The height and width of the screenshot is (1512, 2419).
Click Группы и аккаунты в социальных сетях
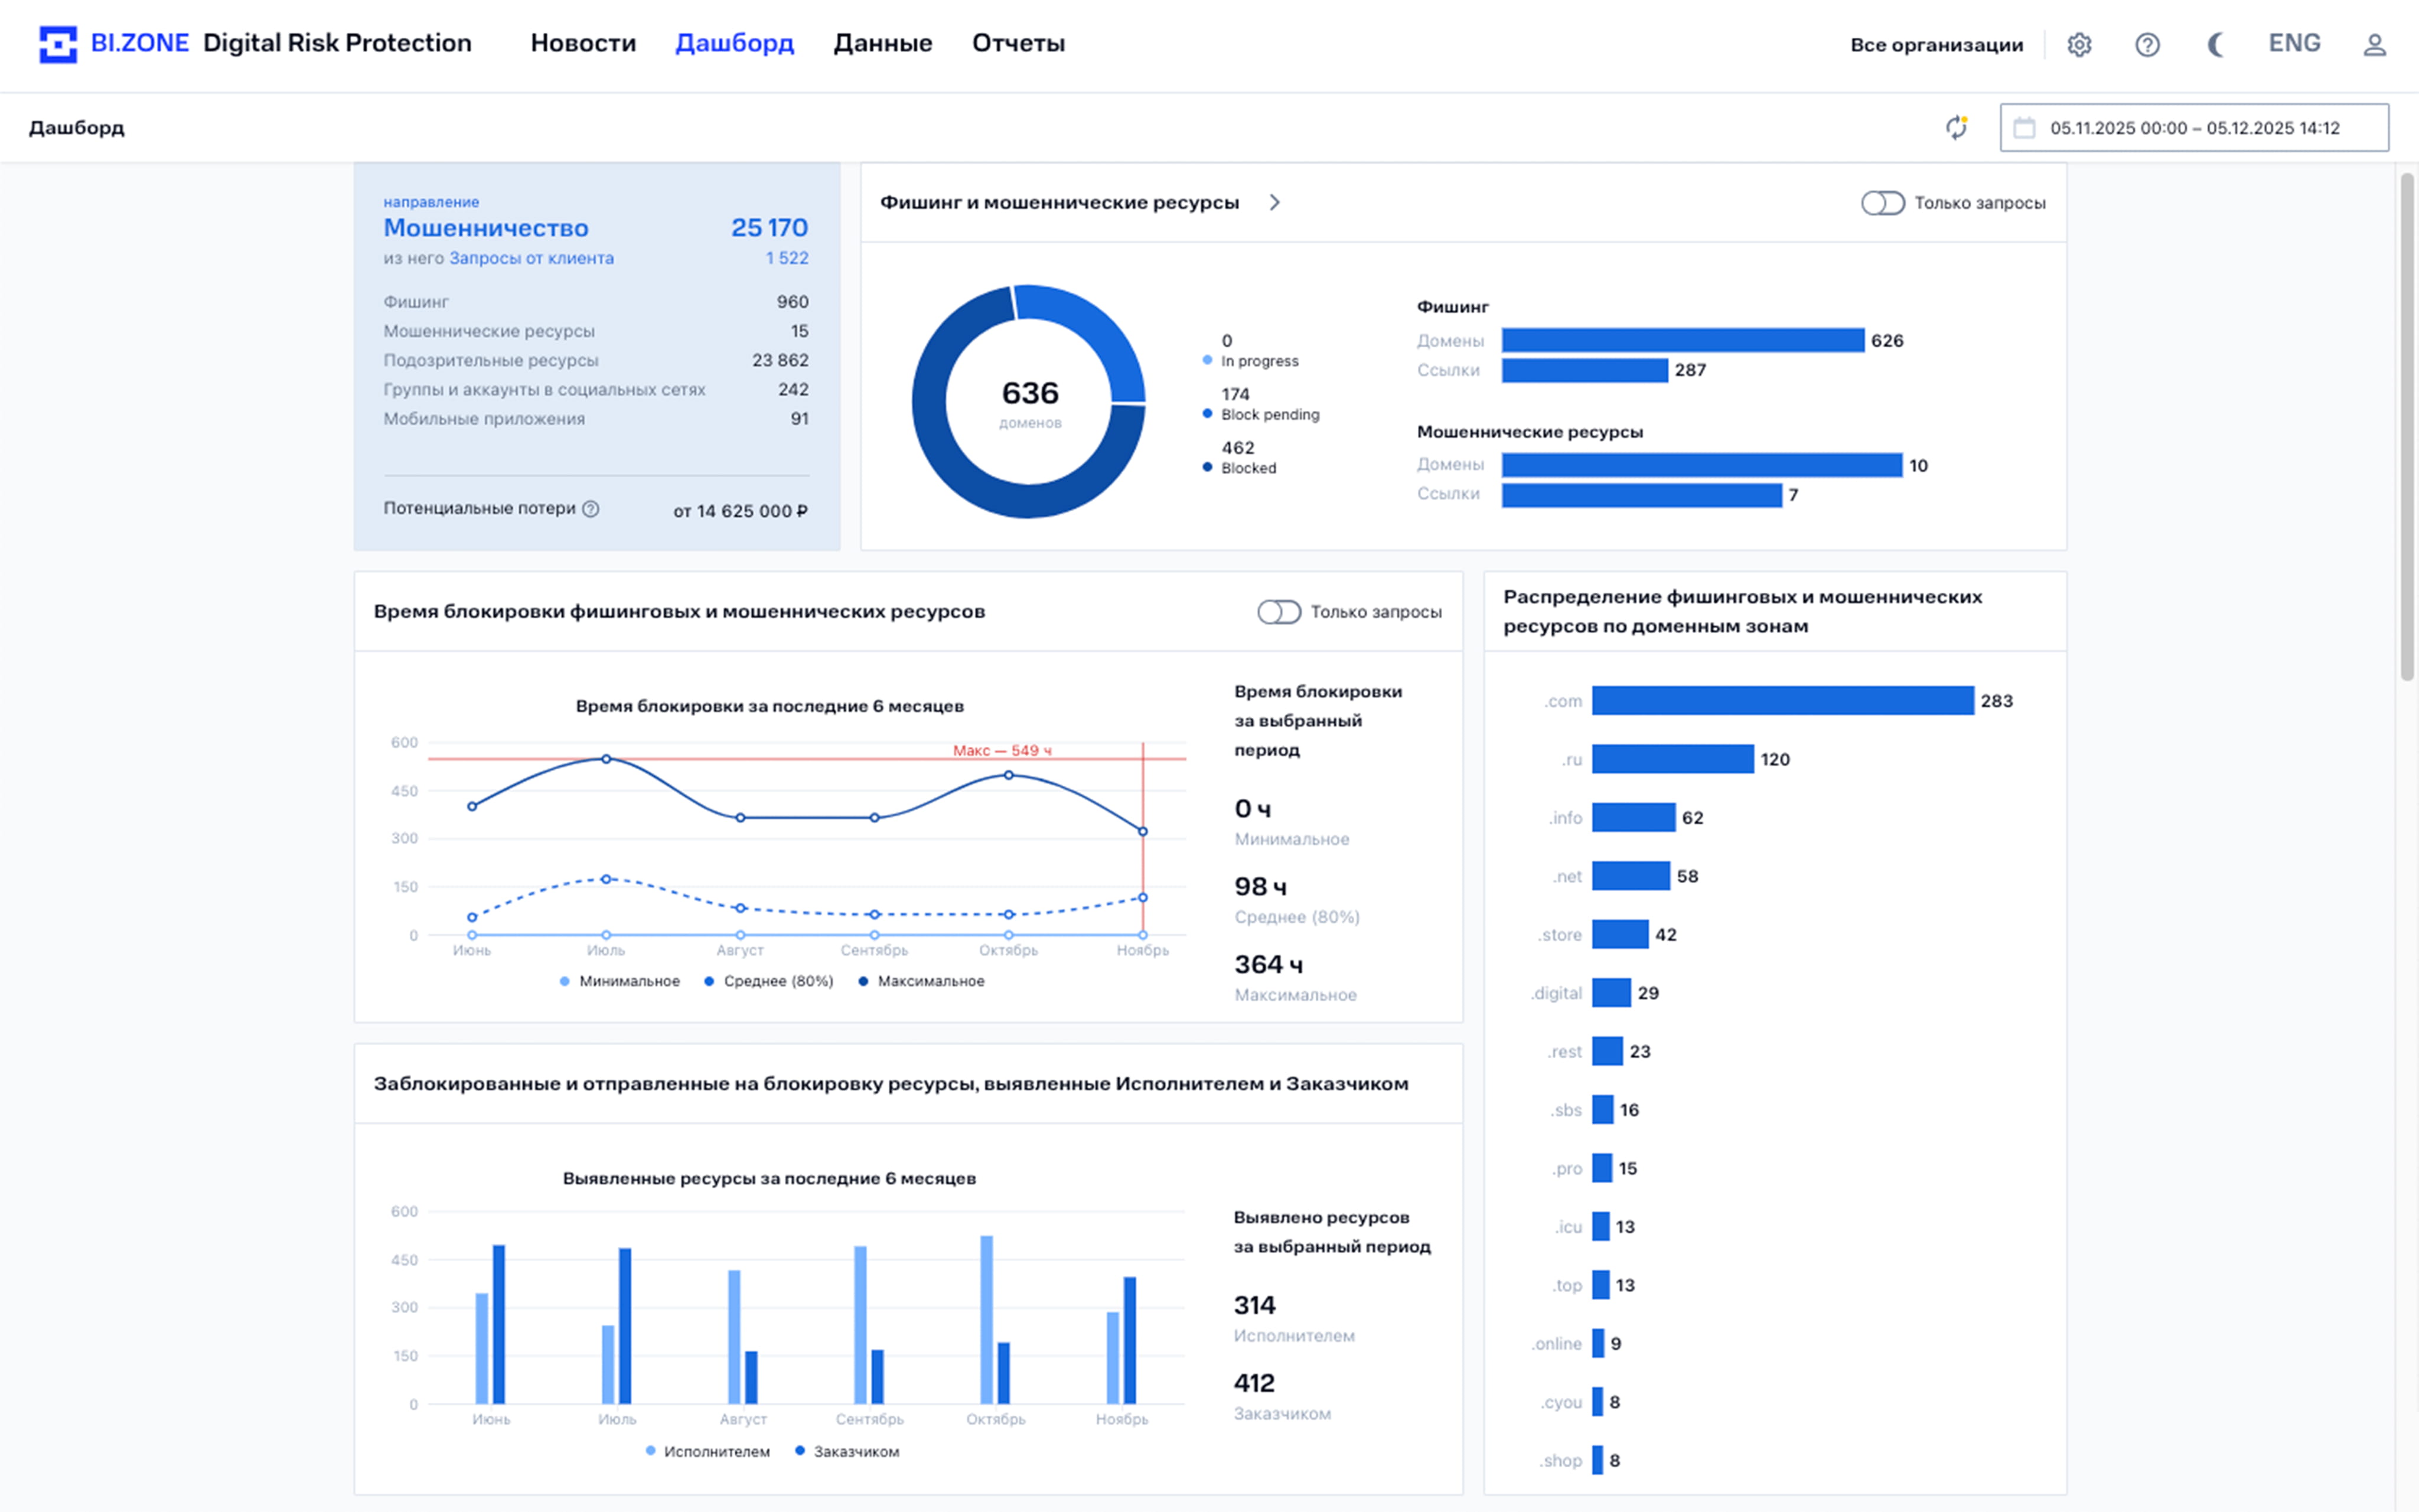coord(544,390)
